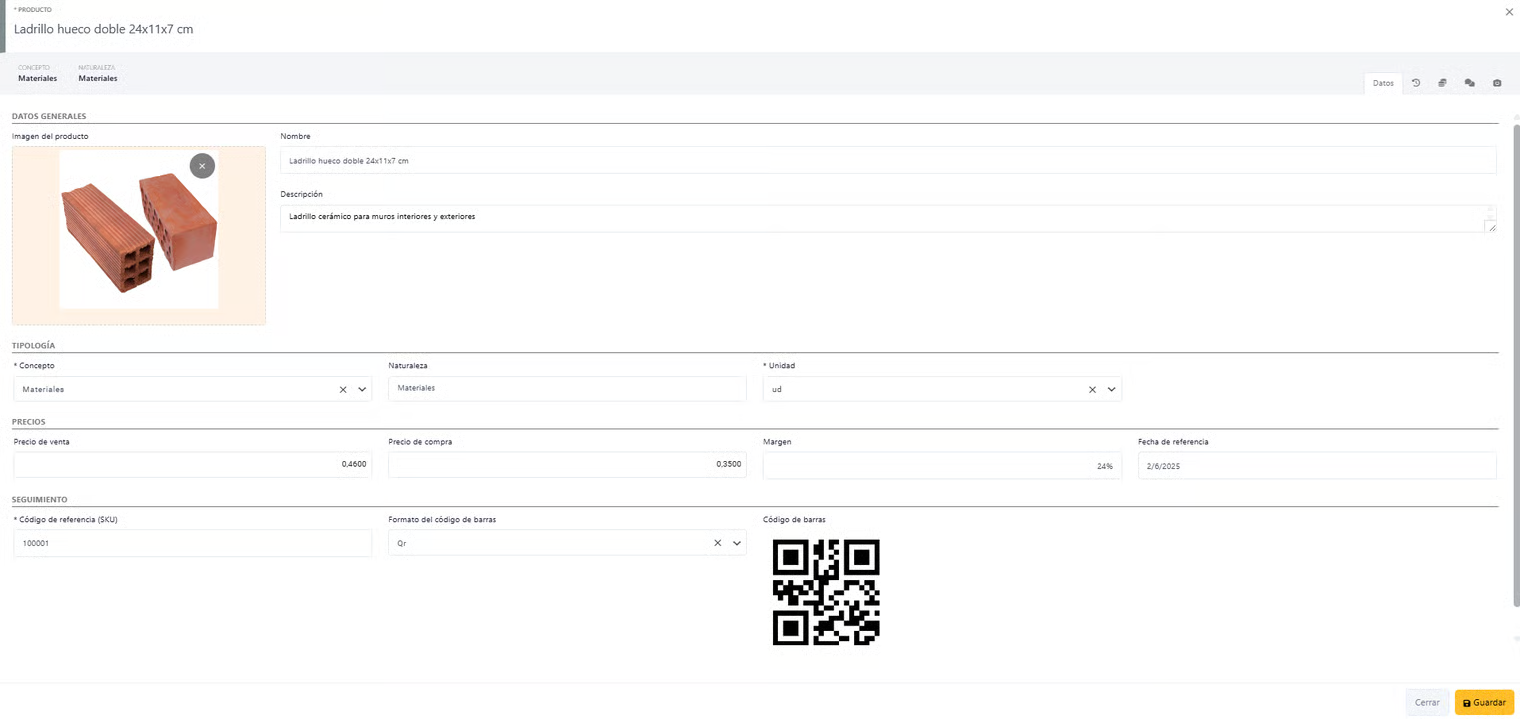Expand the Unidad dropdown
The height and width of the screenshot is (719, 1520).
click(x=1111, y=390)
